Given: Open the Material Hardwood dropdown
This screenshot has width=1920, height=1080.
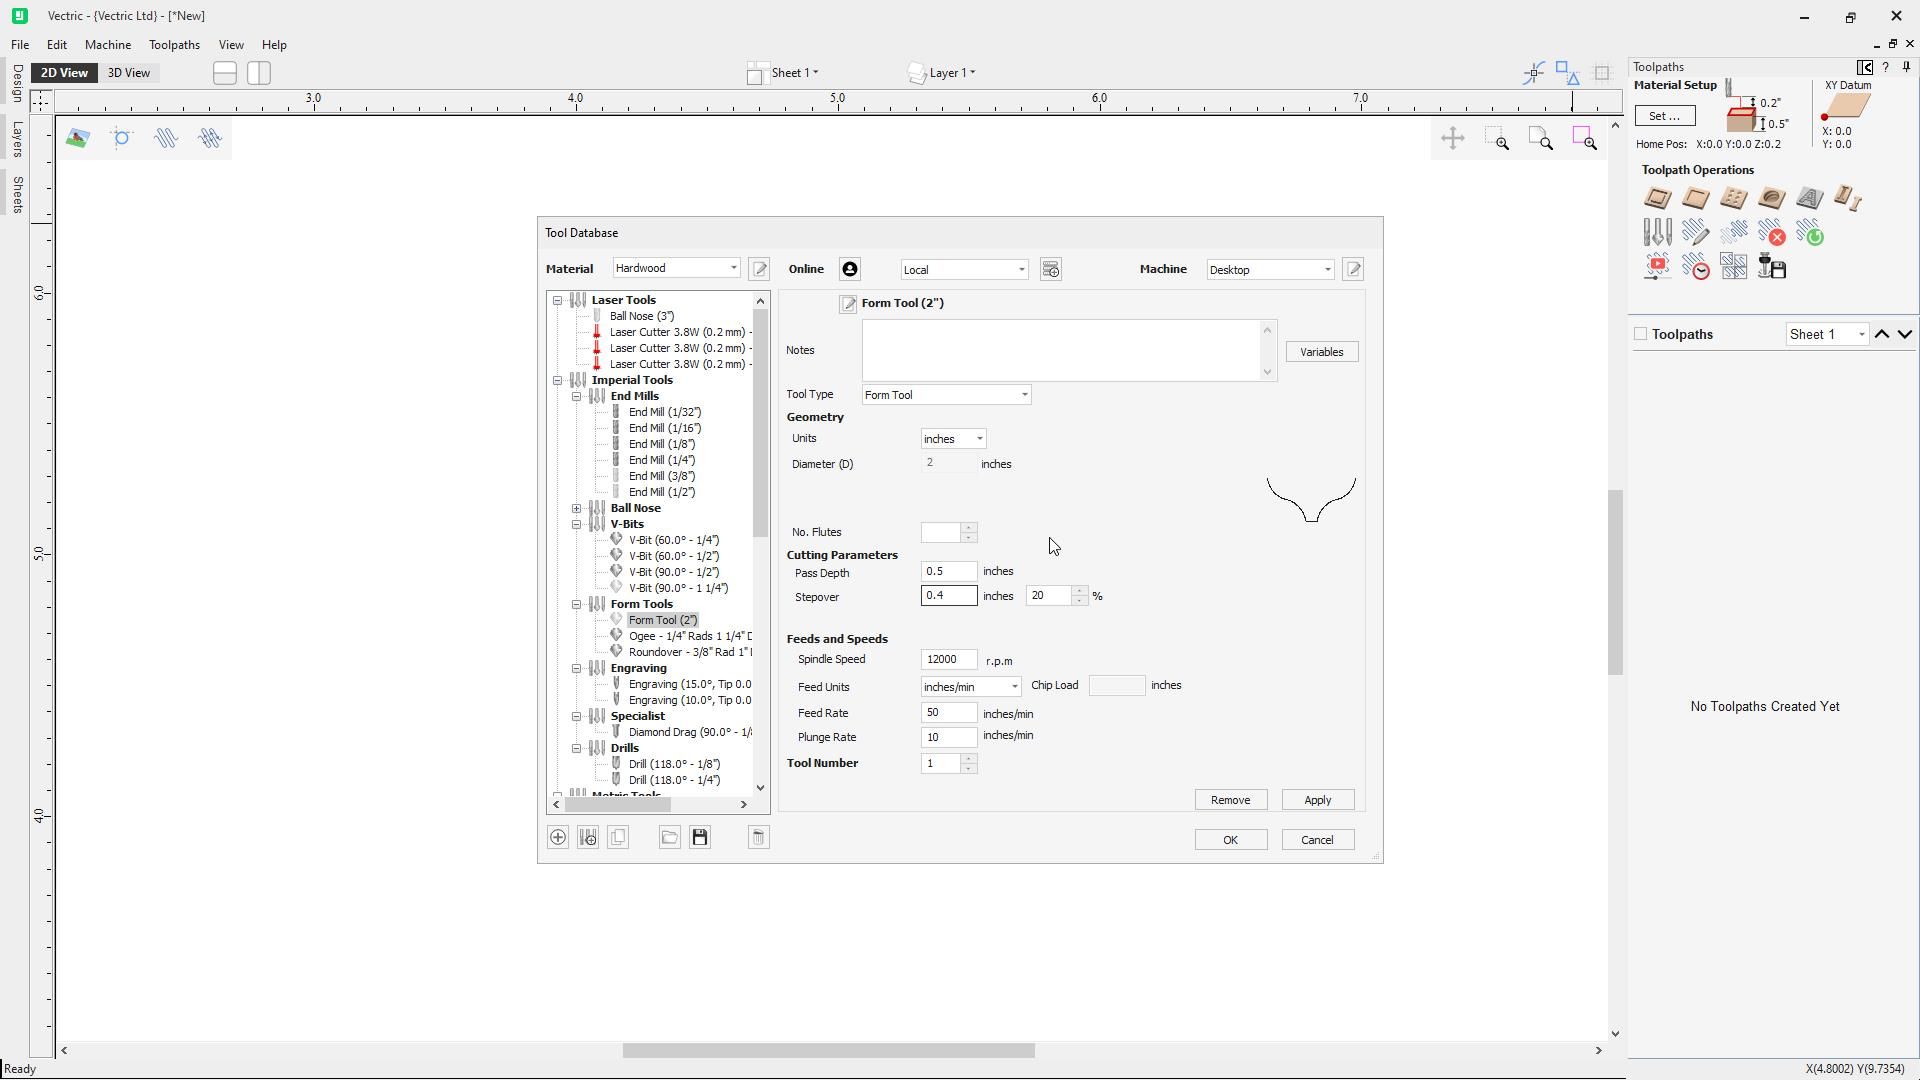Looking at the screenshot, I should (733, 268).
